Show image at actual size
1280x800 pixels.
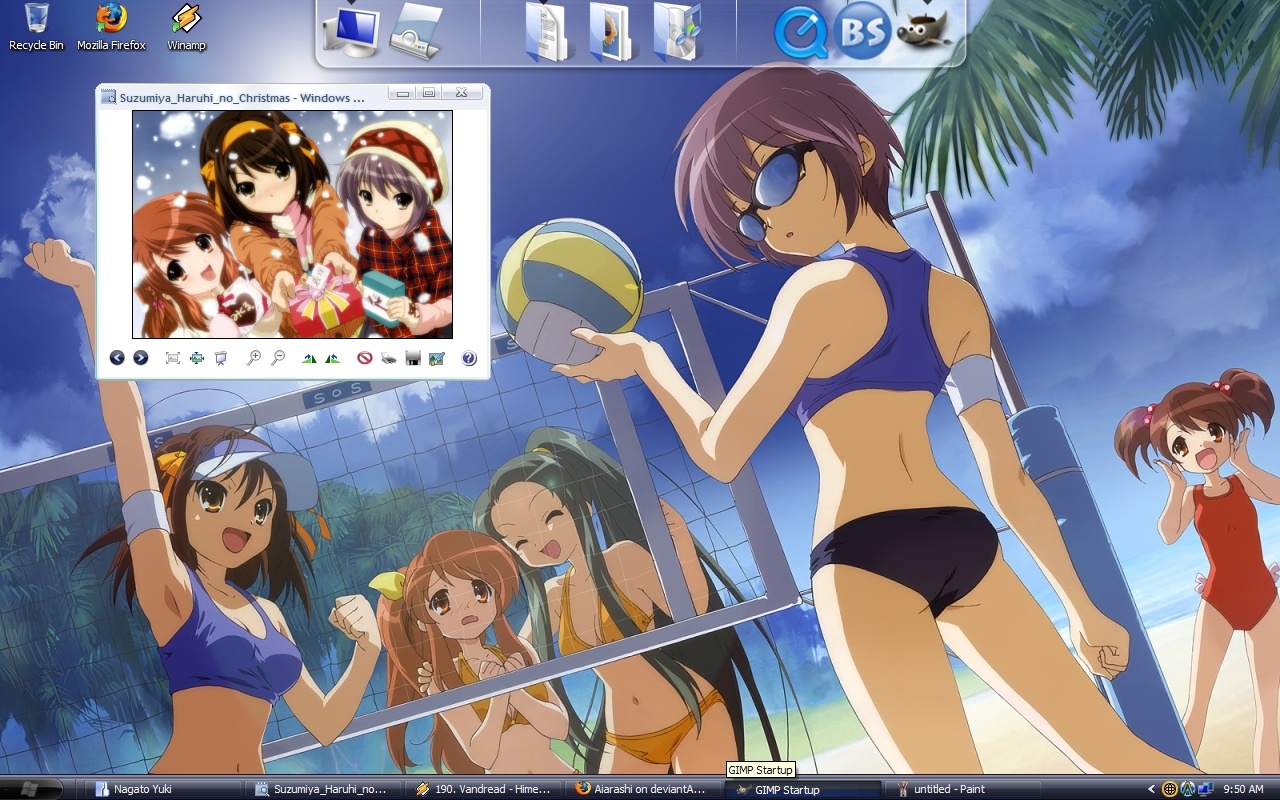[x=197, y=358]
